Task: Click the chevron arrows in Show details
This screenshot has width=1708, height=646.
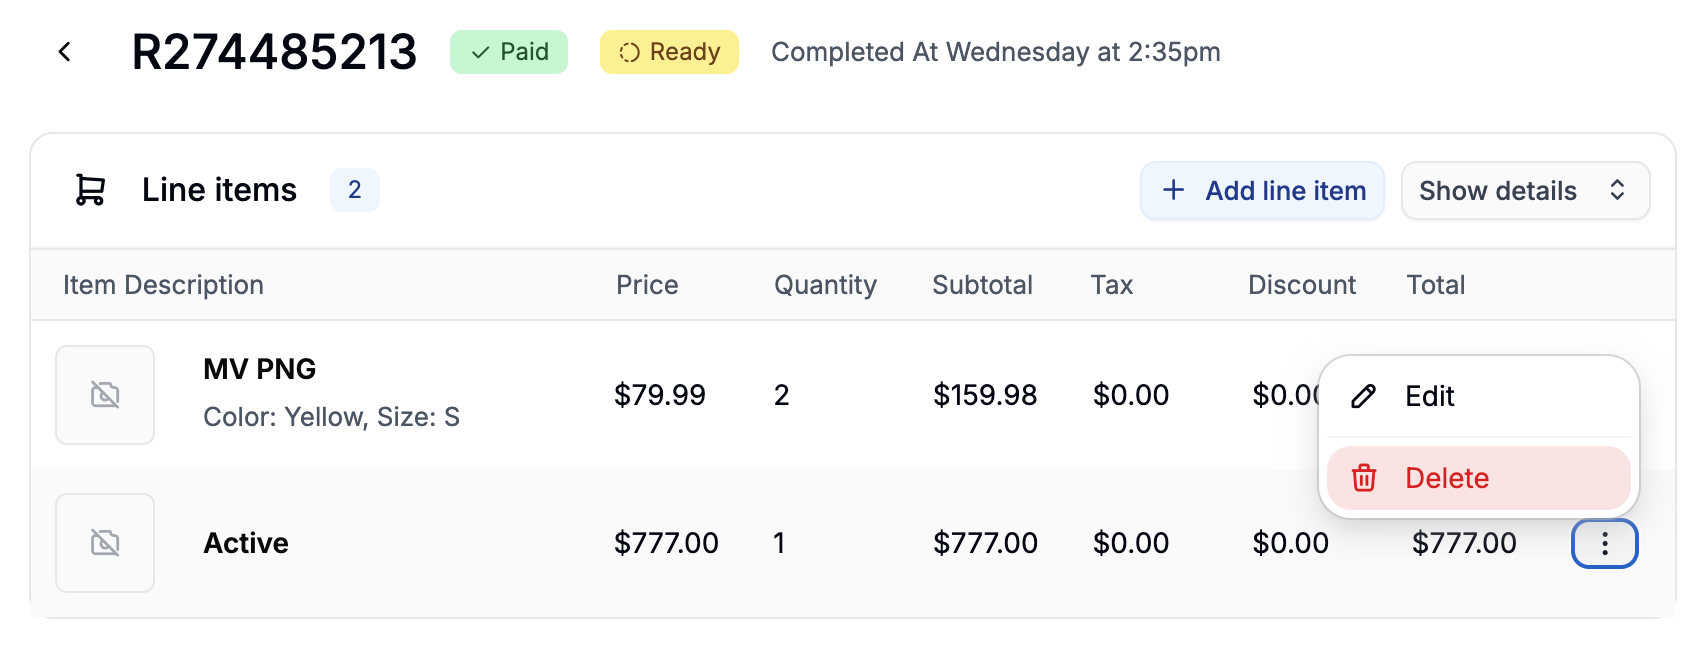Action: click(x=1618, y=190)
